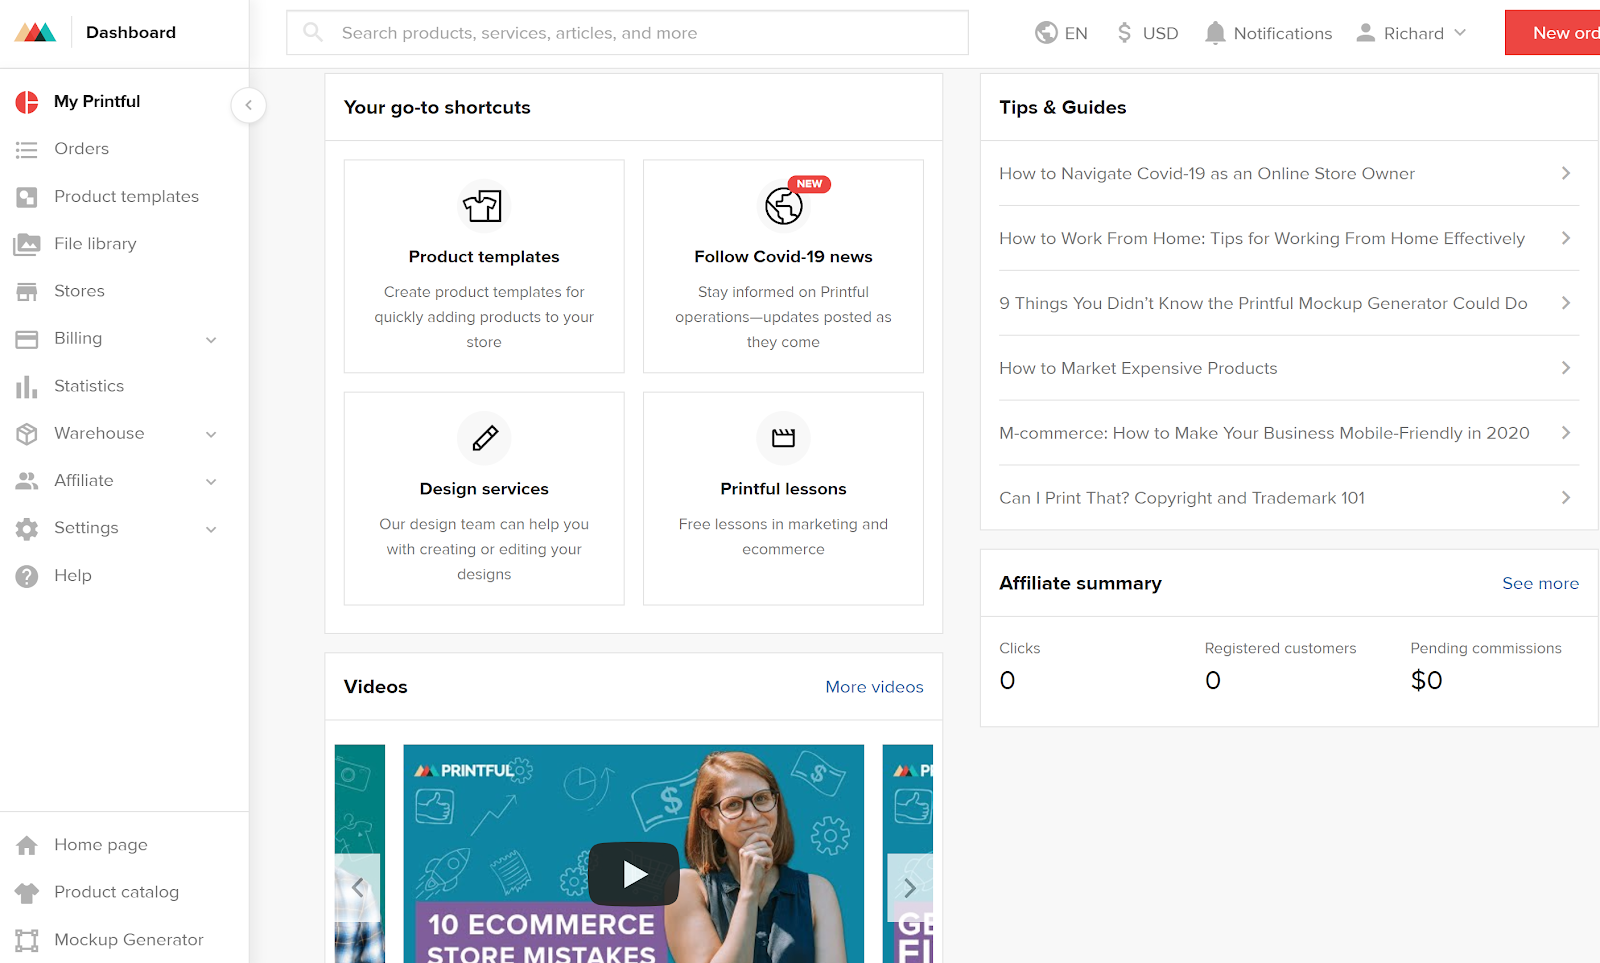This screenshot has height=963, width=1600.
Task: Click the Clicks label in Affiliate summary
Action: 1019,648
